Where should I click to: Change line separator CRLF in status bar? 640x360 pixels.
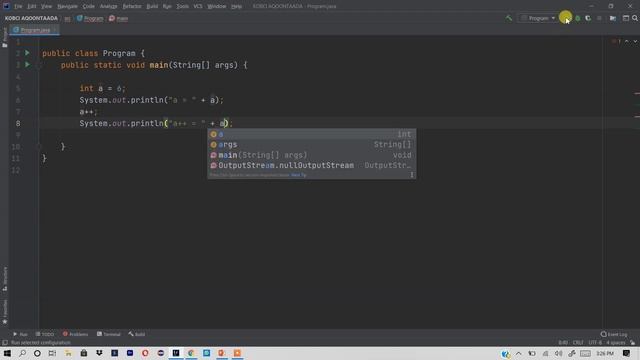pyautogui.click(x=578, y=342)
